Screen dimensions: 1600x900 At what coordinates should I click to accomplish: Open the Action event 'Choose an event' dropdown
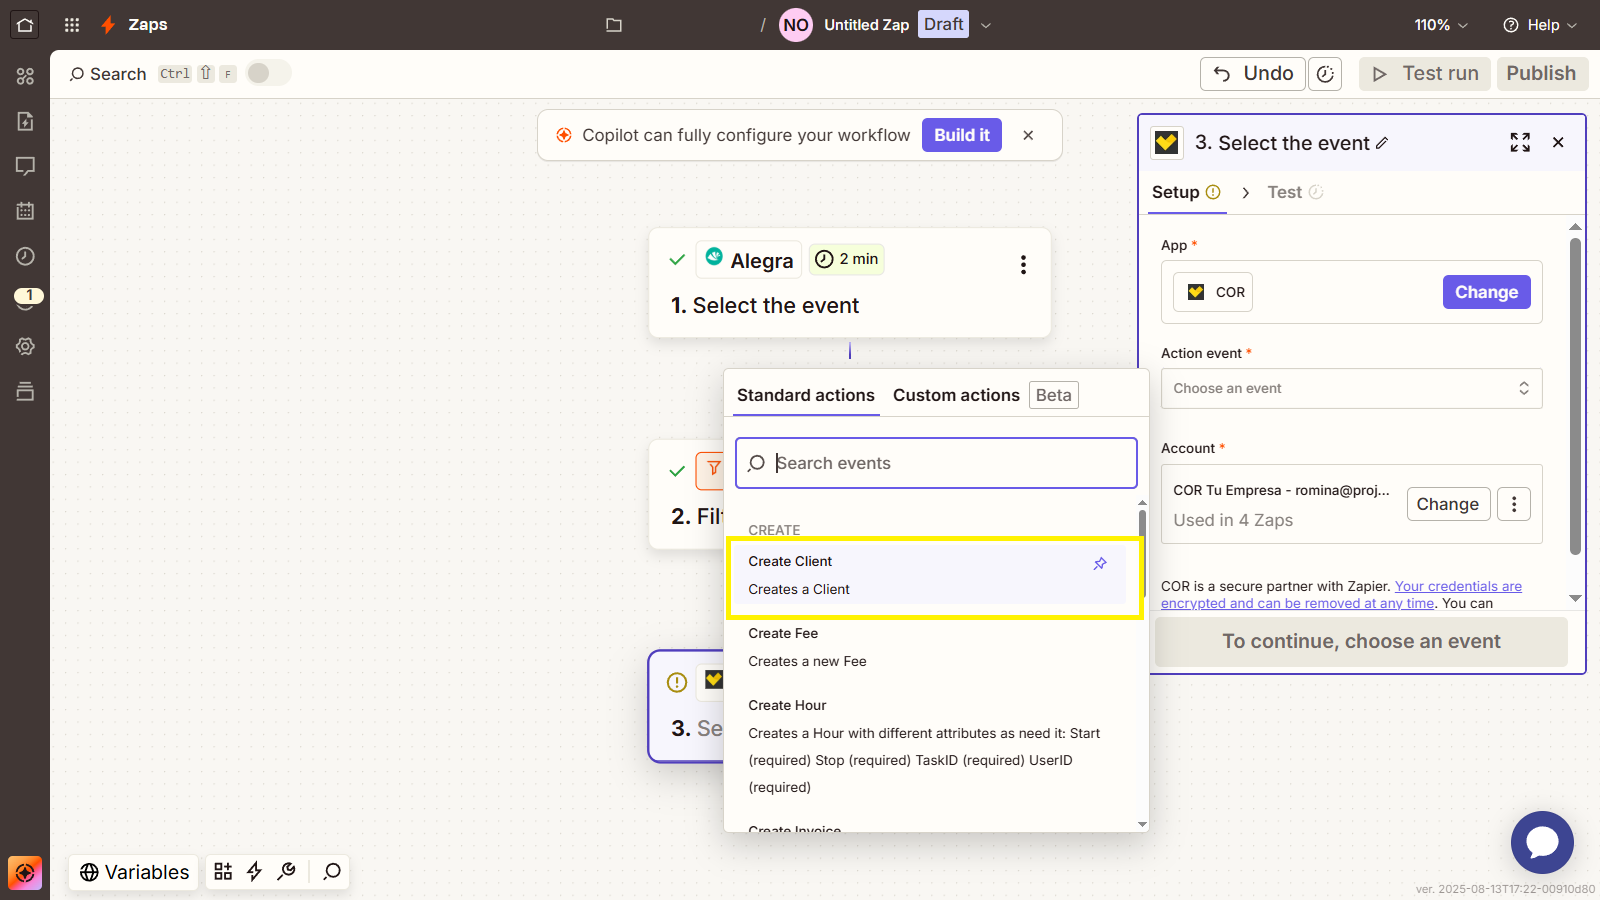[1351, 389]
